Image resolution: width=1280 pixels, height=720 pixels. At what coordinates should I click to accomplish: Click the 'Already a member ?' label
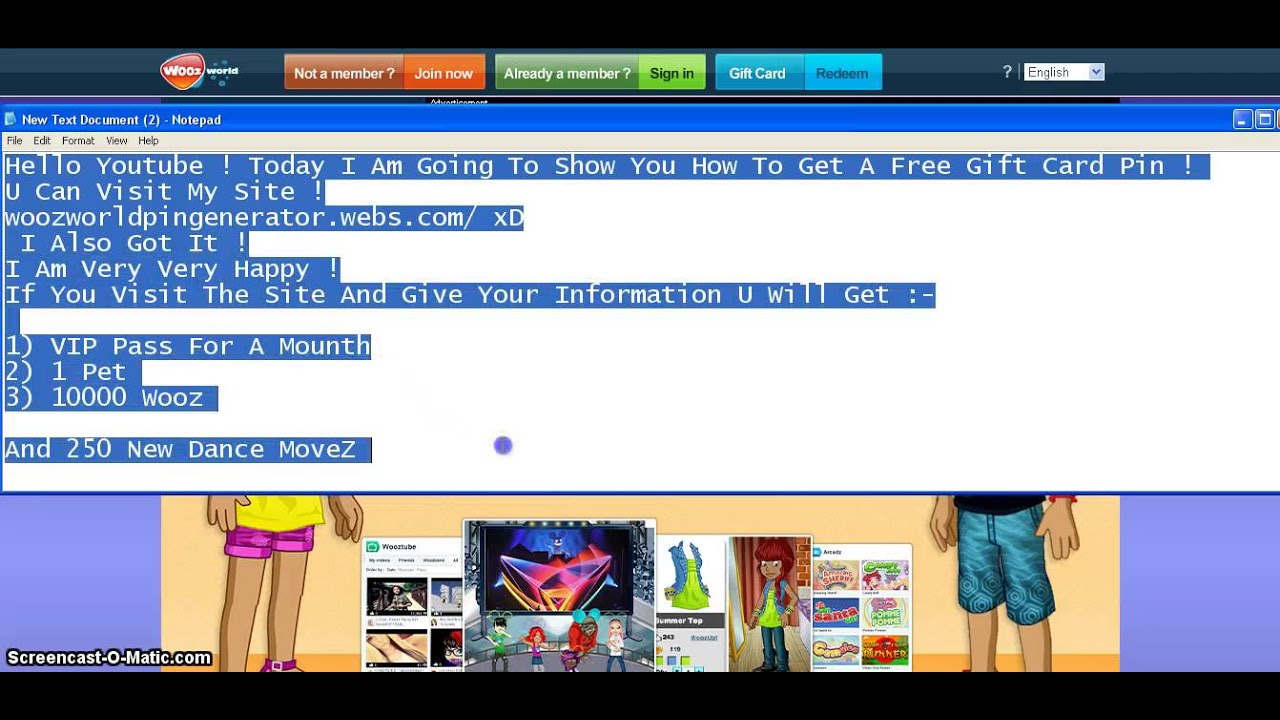[567, 73]
